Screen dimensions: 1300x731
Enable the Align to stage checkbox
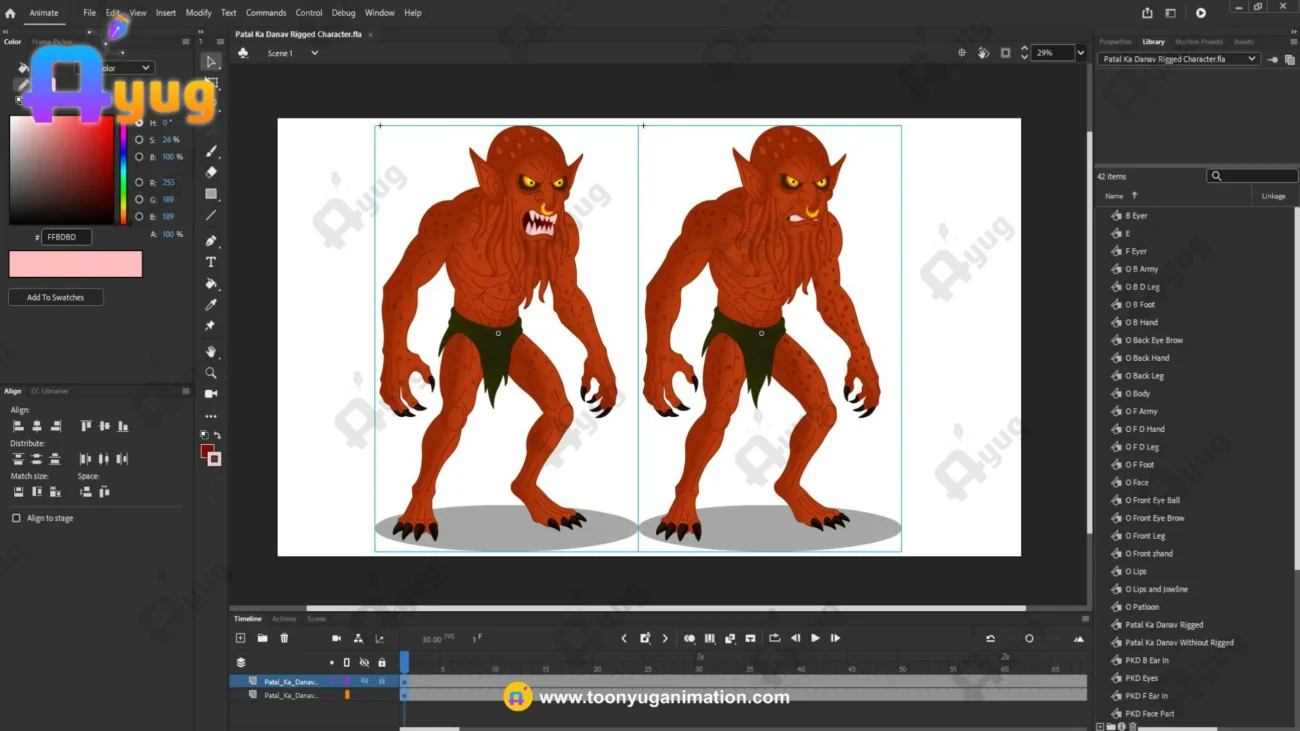pos(16,518)
